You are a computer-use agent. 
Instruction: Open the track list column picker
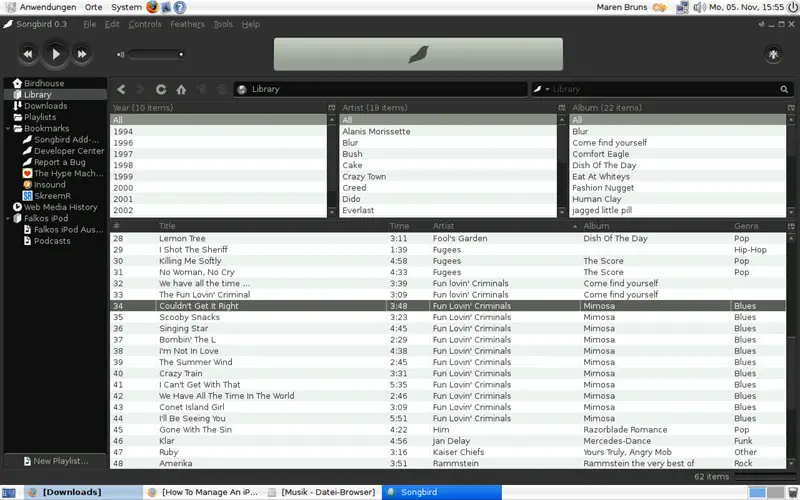(x=791, y=226)
